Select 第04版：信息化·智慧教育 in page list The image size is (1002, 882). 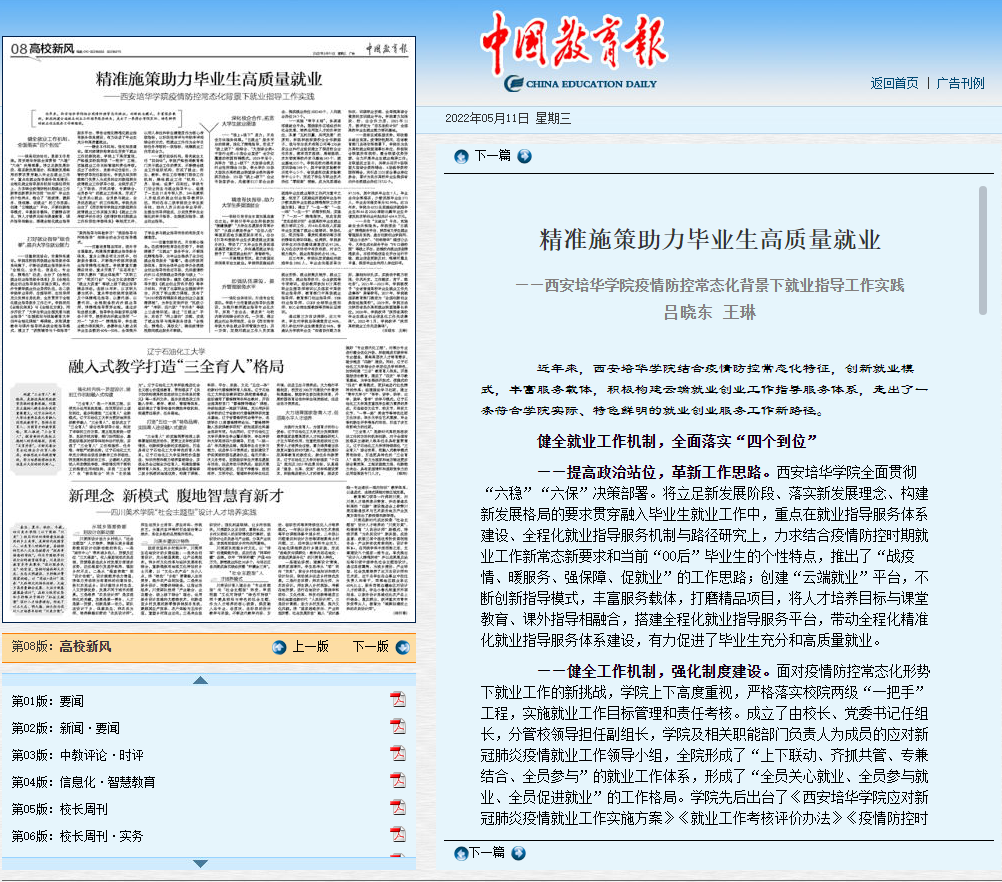tap(83, 782)
